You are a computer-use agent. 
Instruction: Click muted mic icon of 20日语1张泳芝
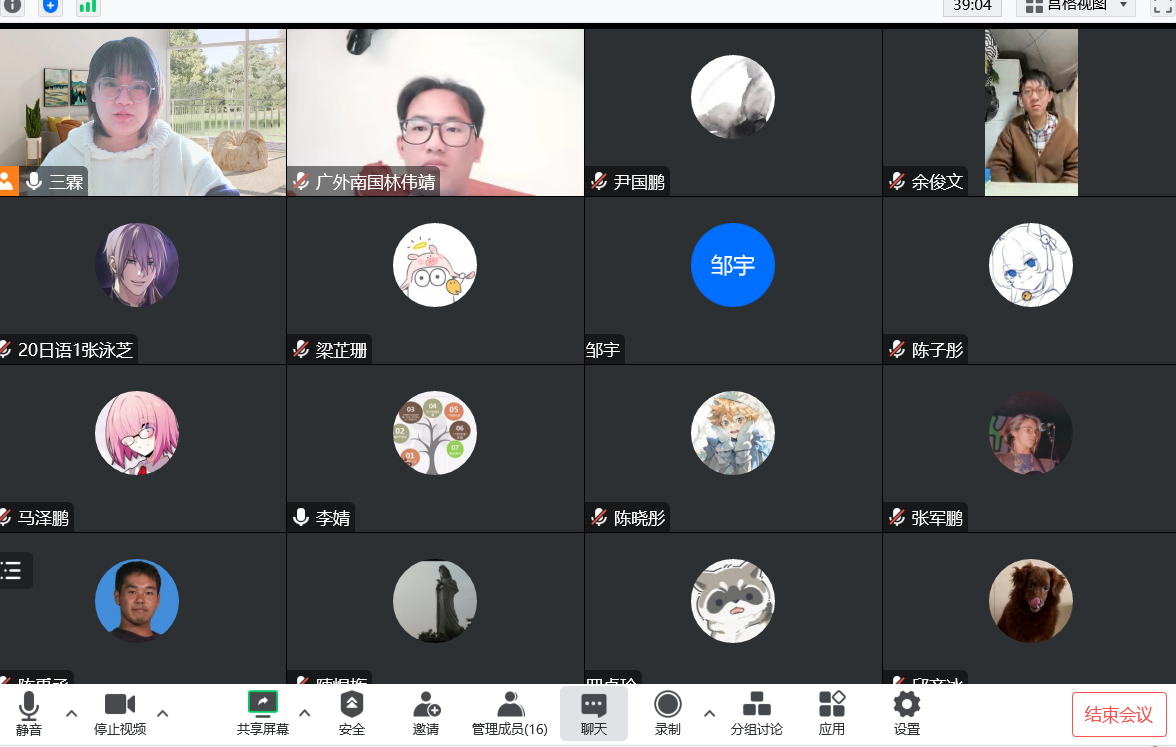pyautogui.click(x=5, y=350)
